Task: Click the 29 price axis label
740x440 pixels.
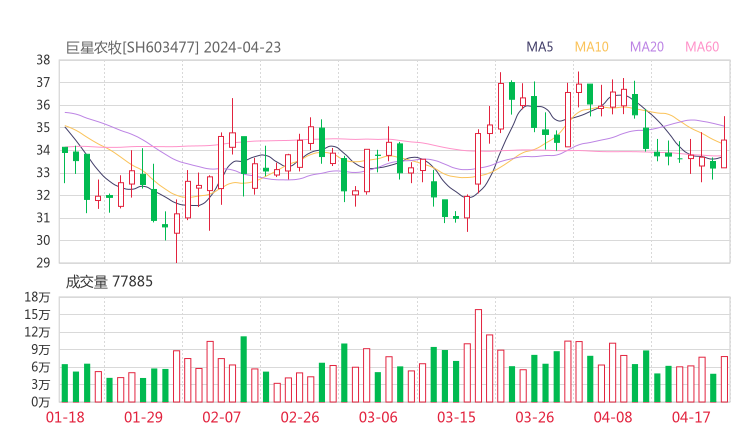Action: pyautogui.click(x=43, y=263)
